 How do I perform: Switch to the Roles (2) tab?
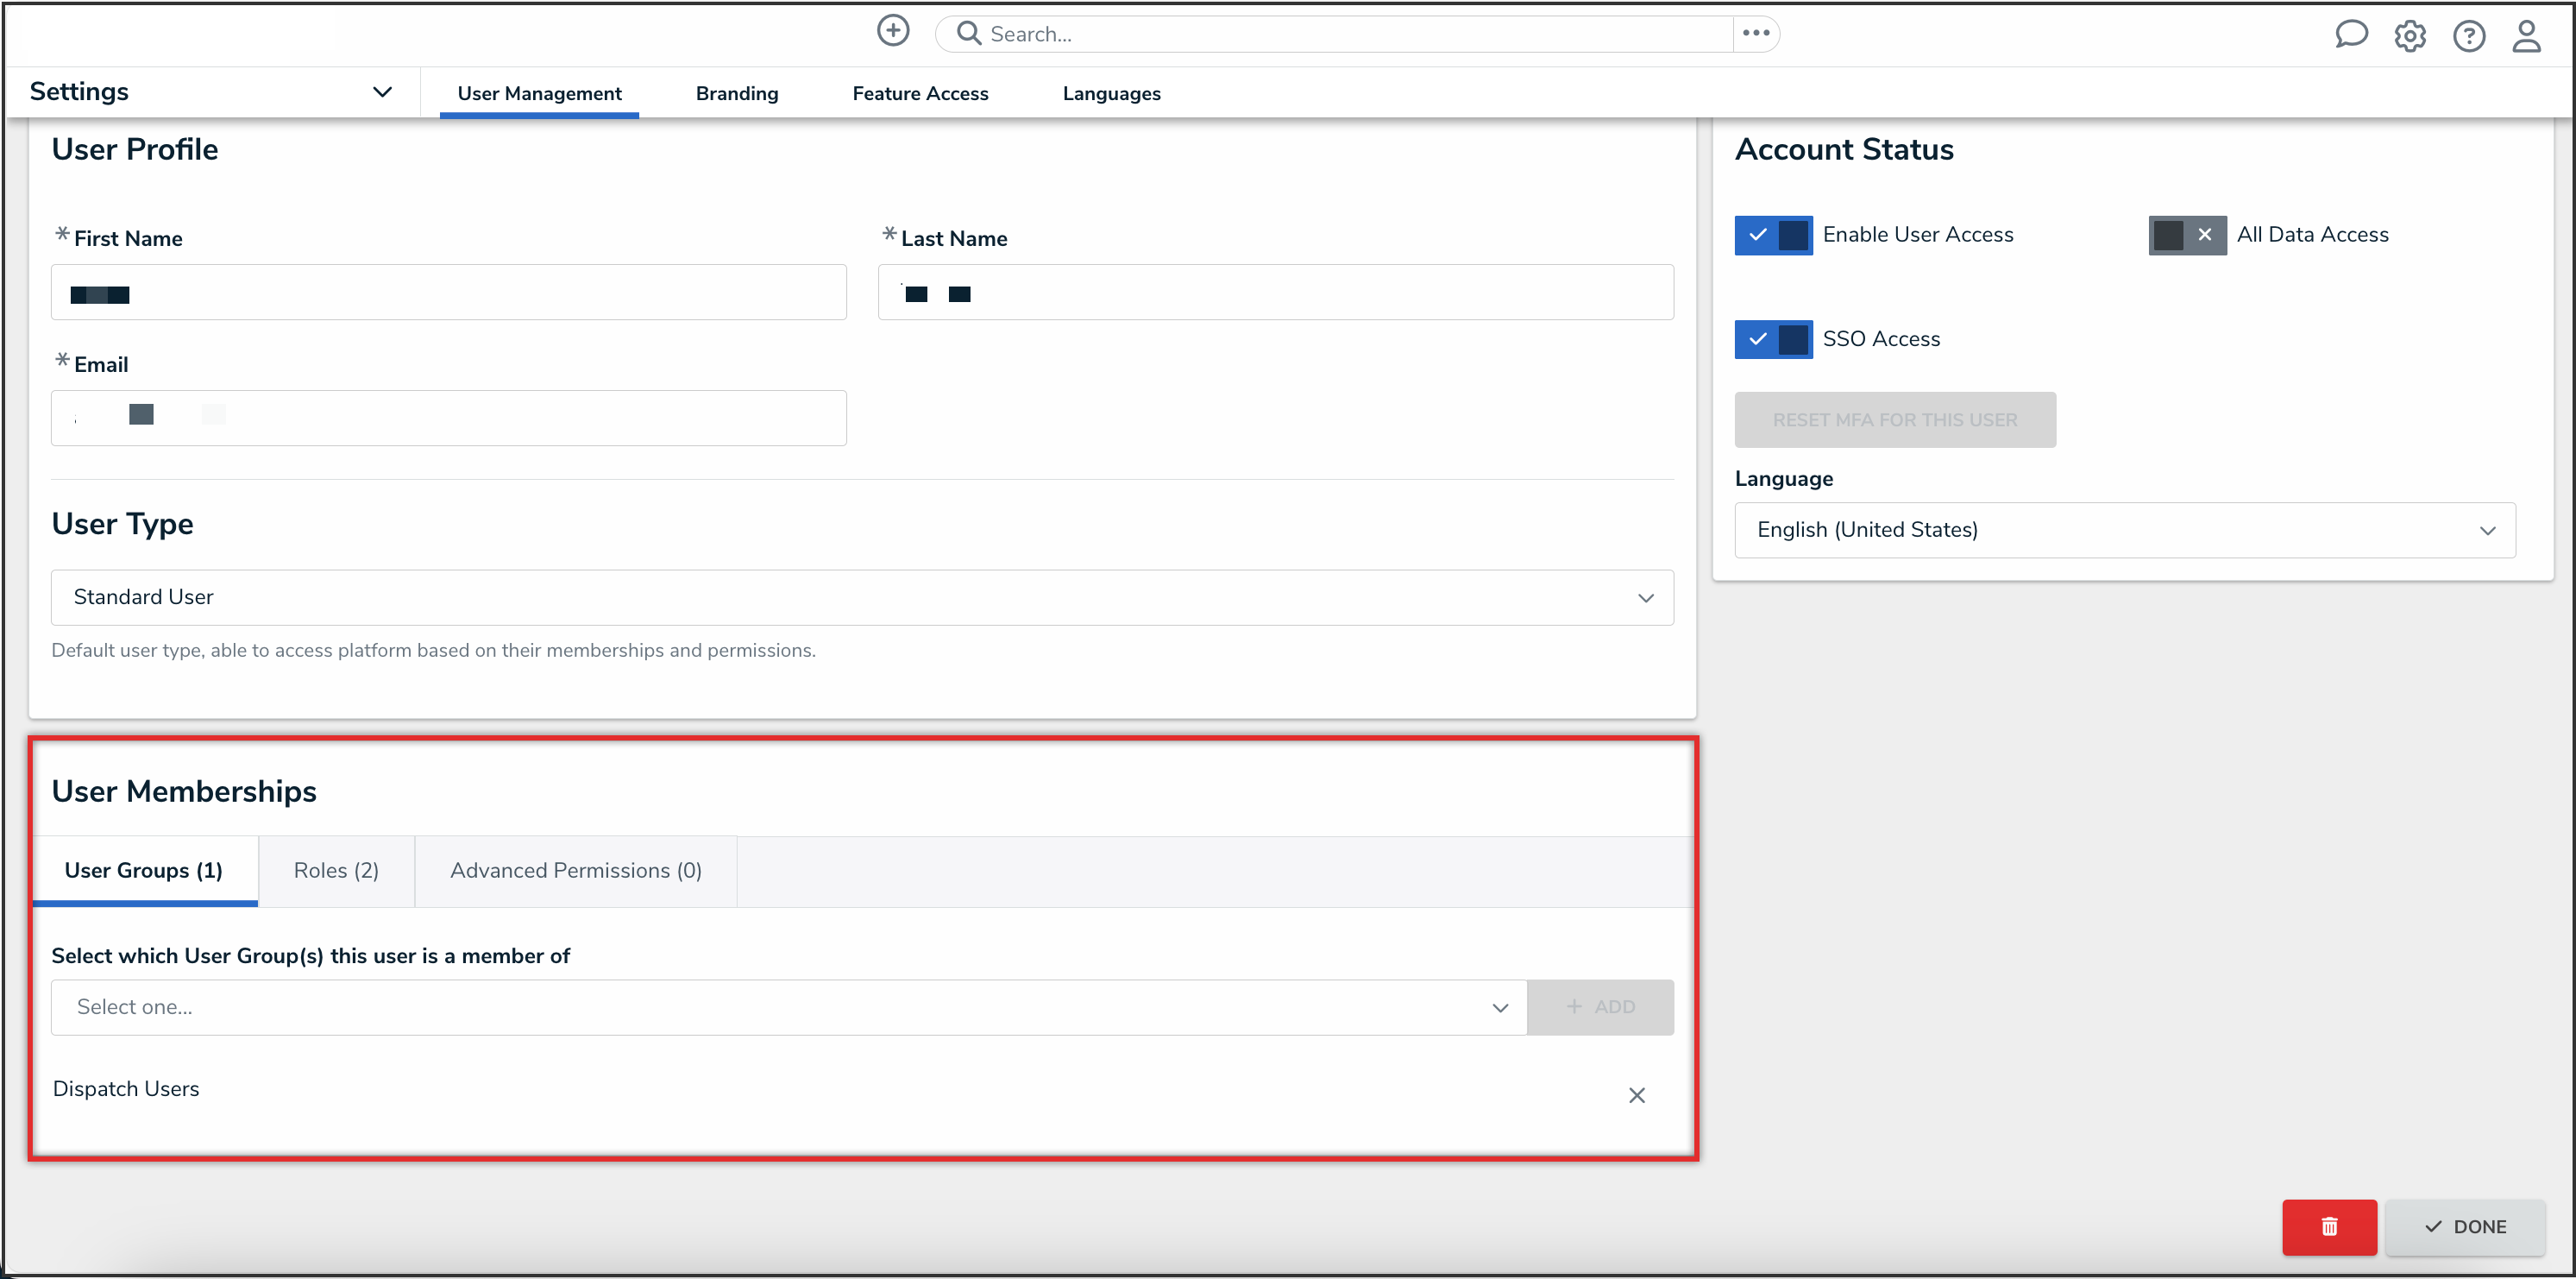coord(336,870)
